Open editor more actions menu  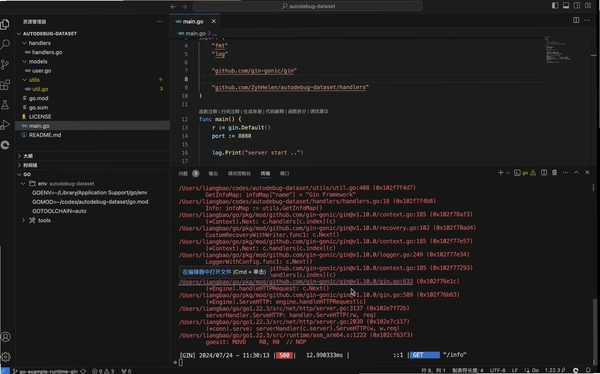click(587, 20)
